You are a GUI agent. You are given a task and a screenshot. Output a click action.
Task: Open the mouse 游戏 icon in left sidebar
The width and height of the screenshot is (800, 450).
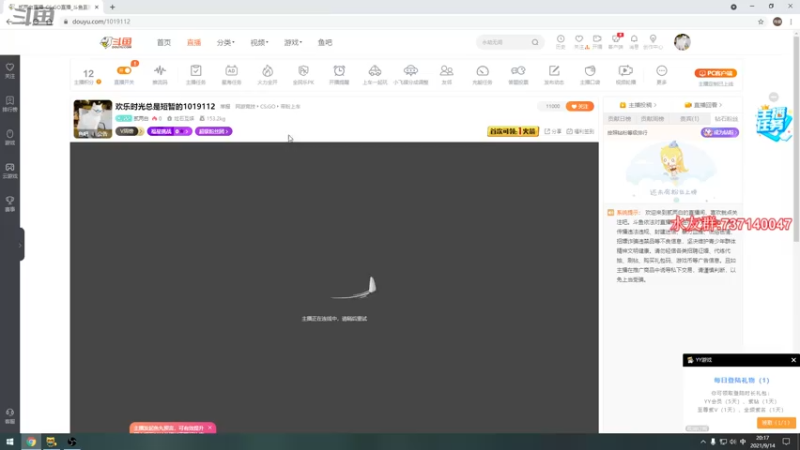point(10,137)
